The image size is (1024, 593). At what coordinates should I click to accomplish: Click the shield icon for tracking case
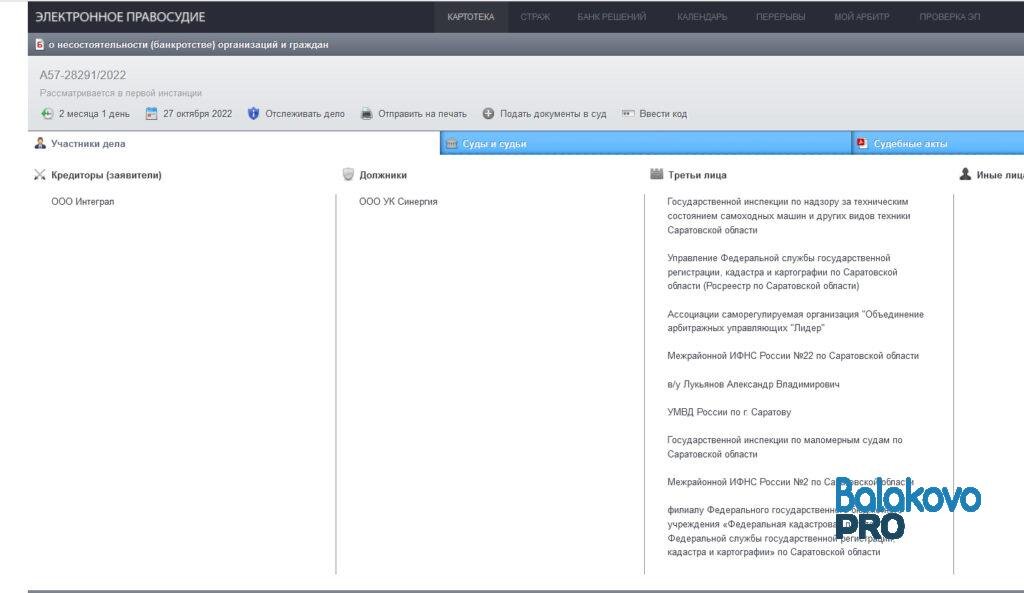point(253,114)
